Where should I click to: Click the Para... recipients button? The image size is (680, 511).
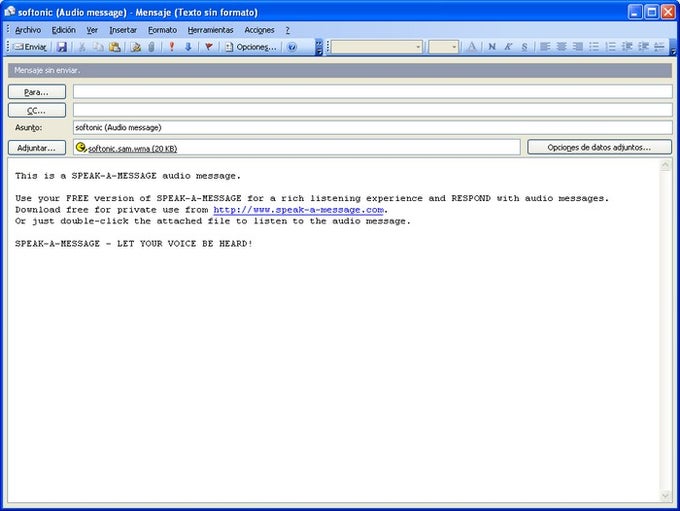37,92
